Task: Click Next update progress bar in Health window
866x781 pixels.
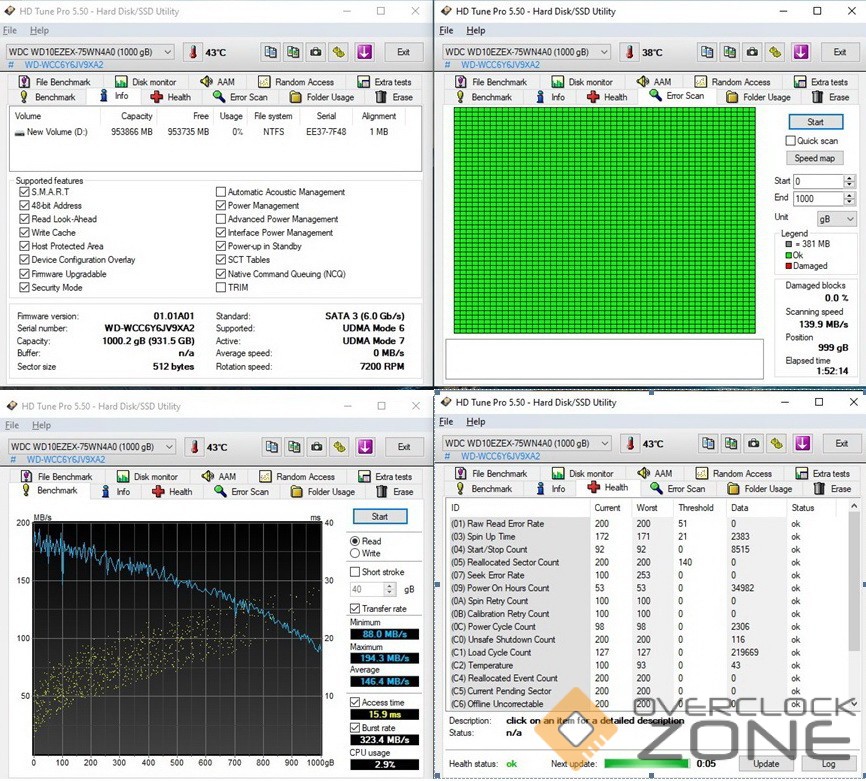Action: point(647,763)
